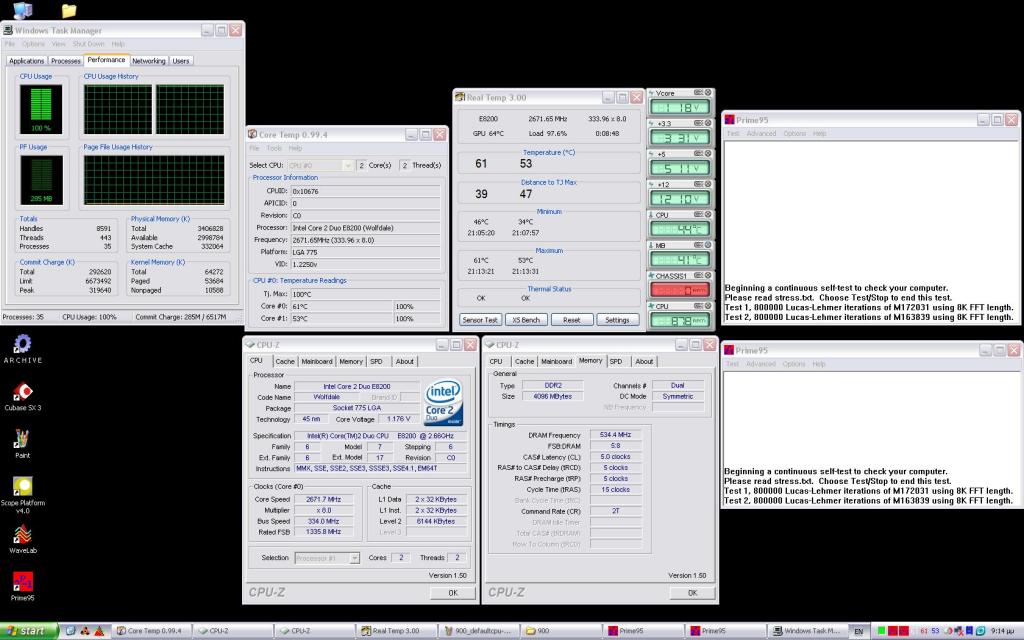The height and width of the screenshot is (640, 1024).
Task: Open Settings in Real Temp
Action: point(617,320)
